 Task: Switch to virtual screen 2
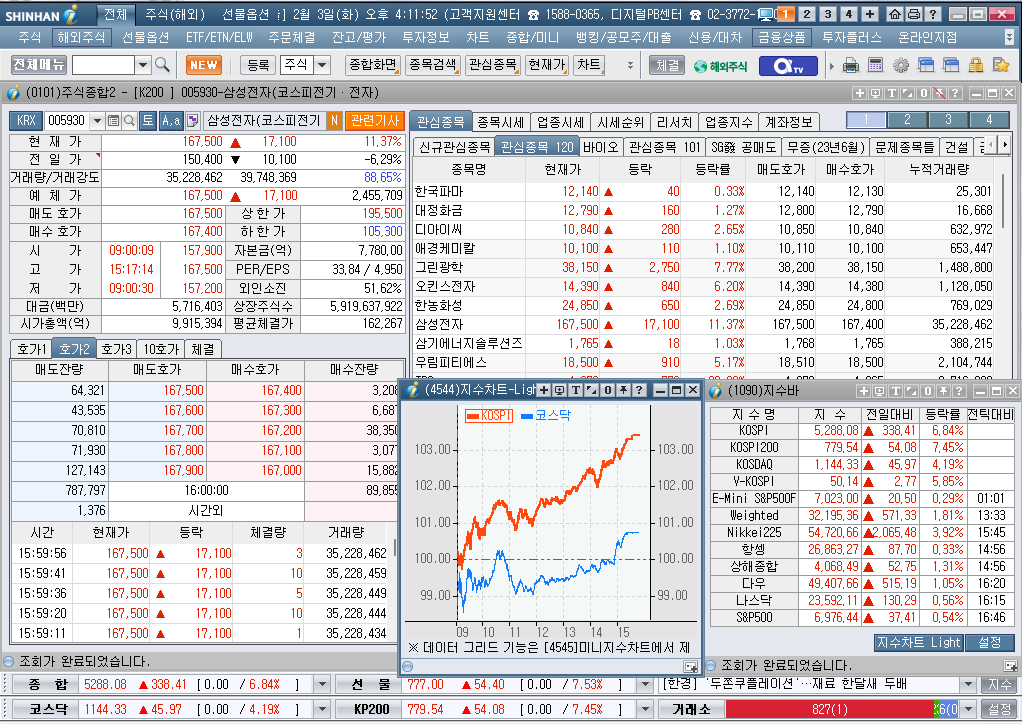(807, 14)
